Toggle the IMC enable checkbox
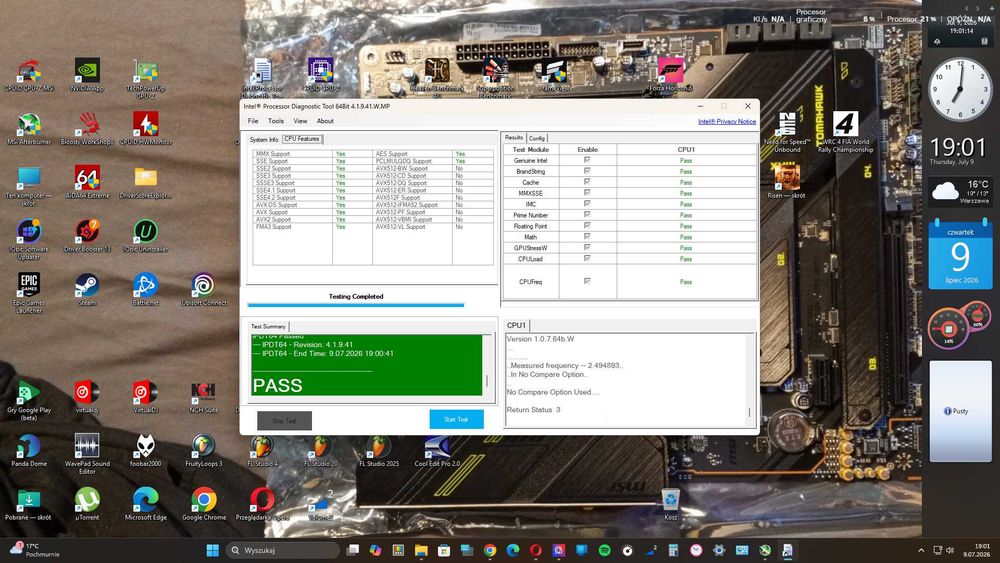 coord(587,203)
